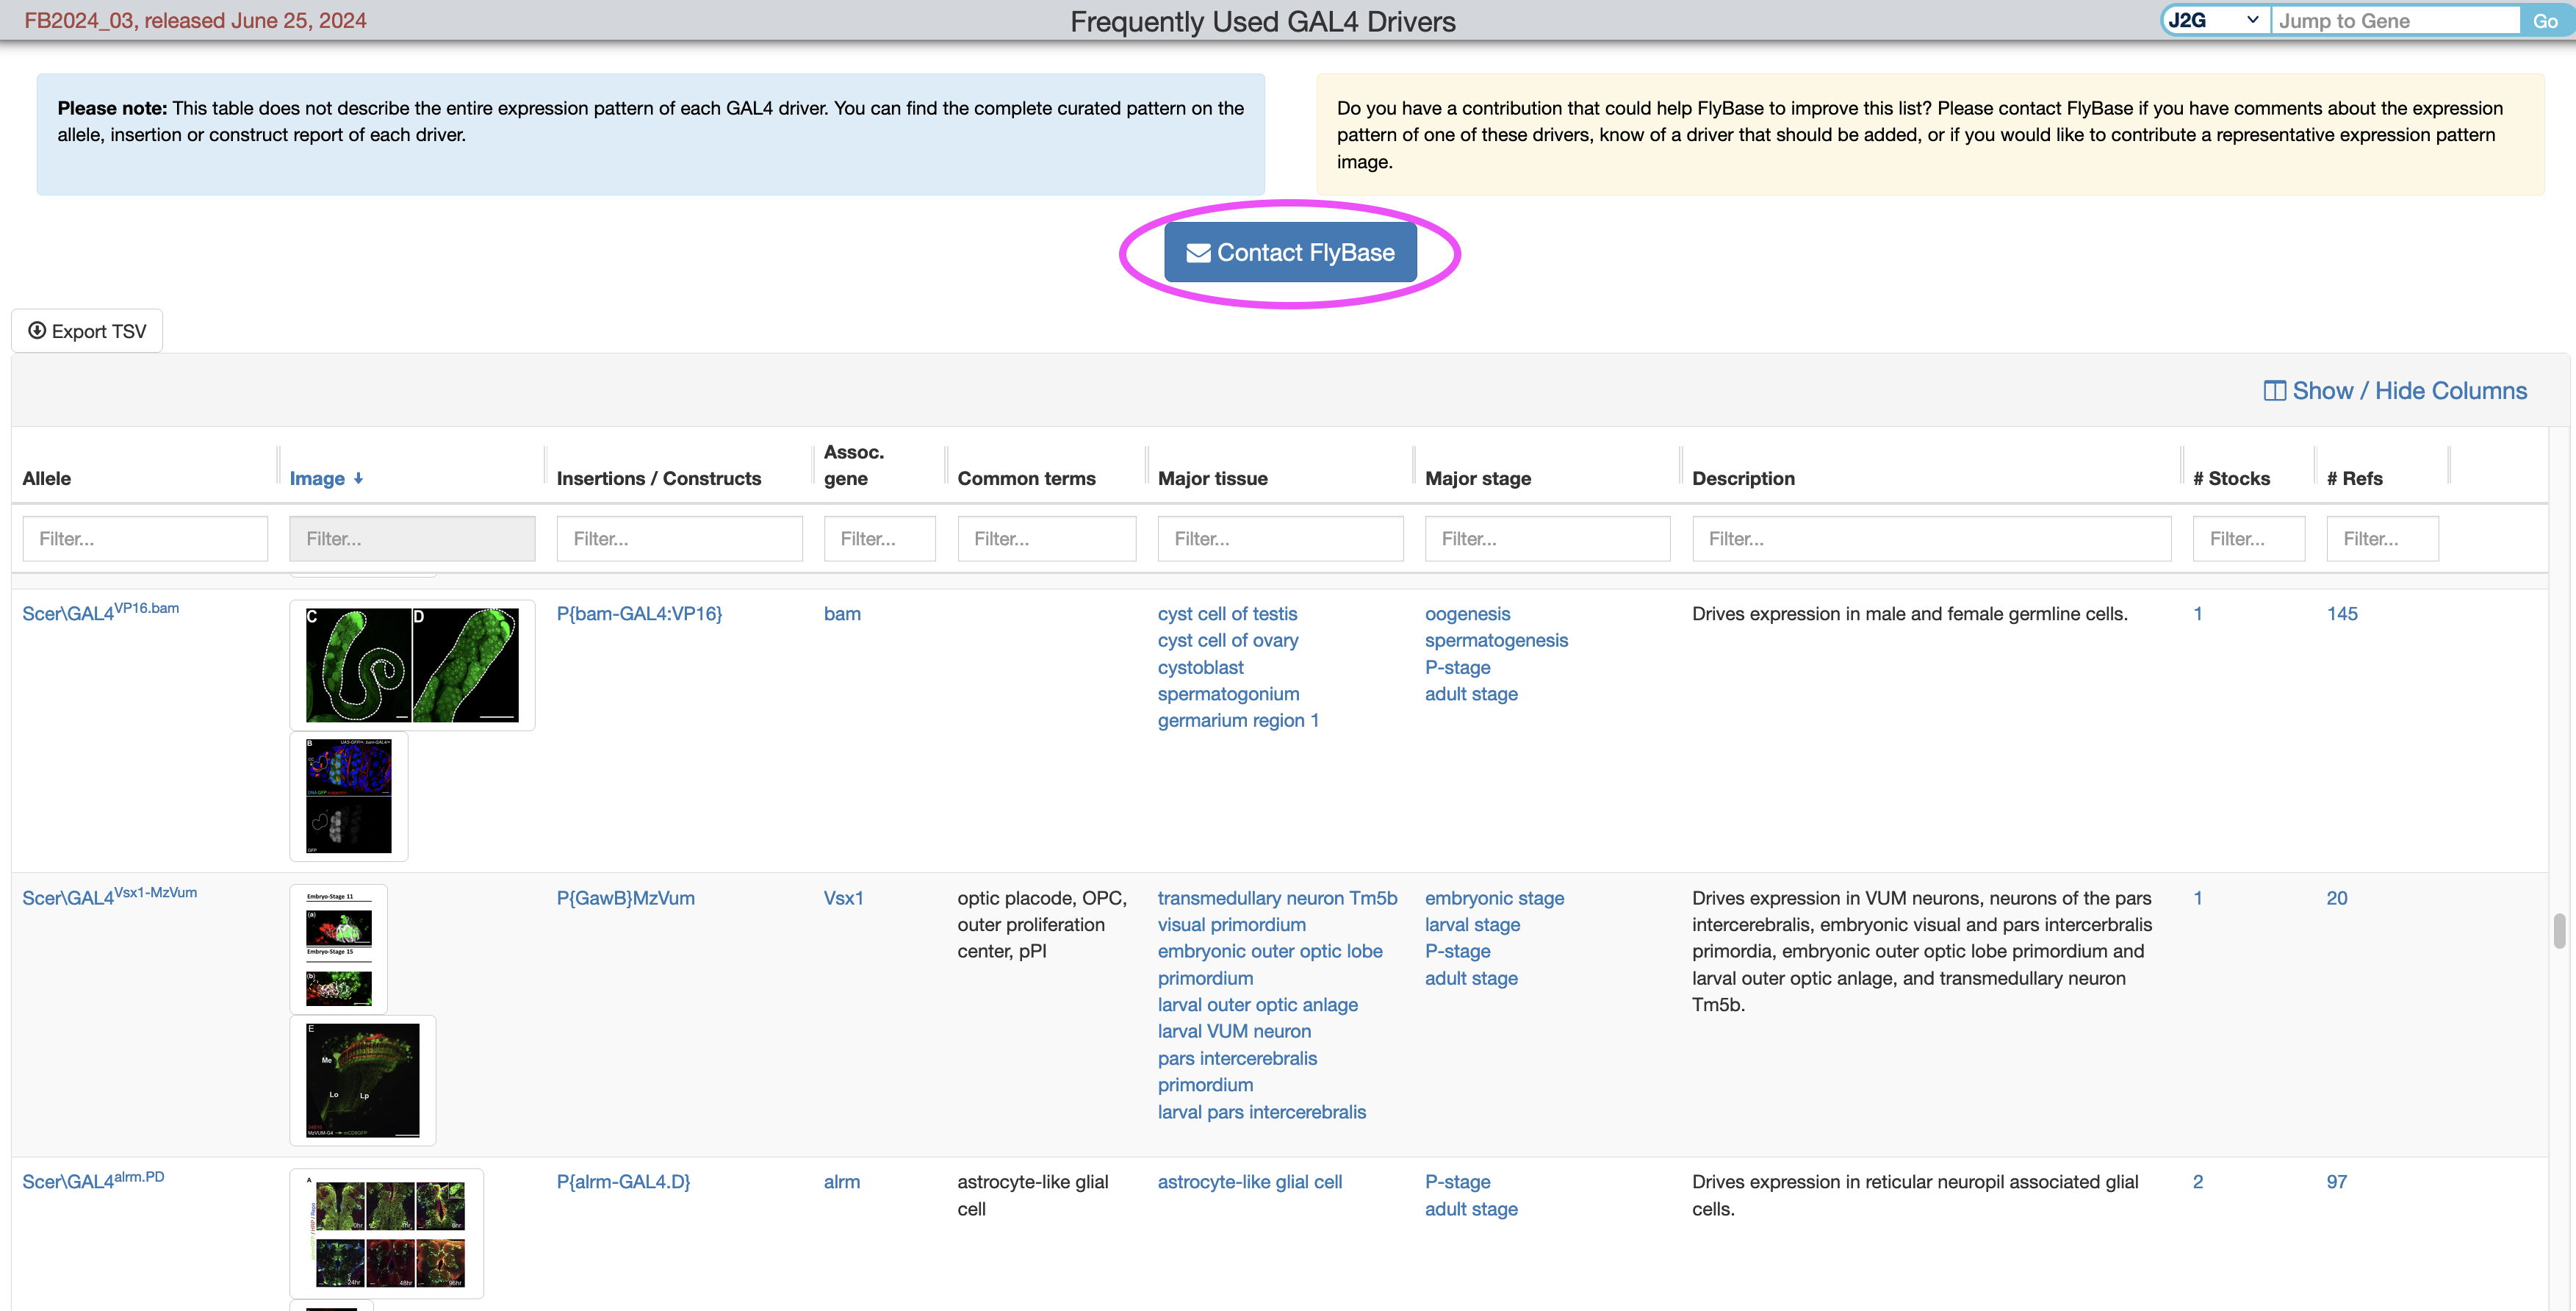Viewport: 2576px width, 1311px height.
Task: Open the bam testis fluorescence thumbnail
Action: click(x=412, y=665)
